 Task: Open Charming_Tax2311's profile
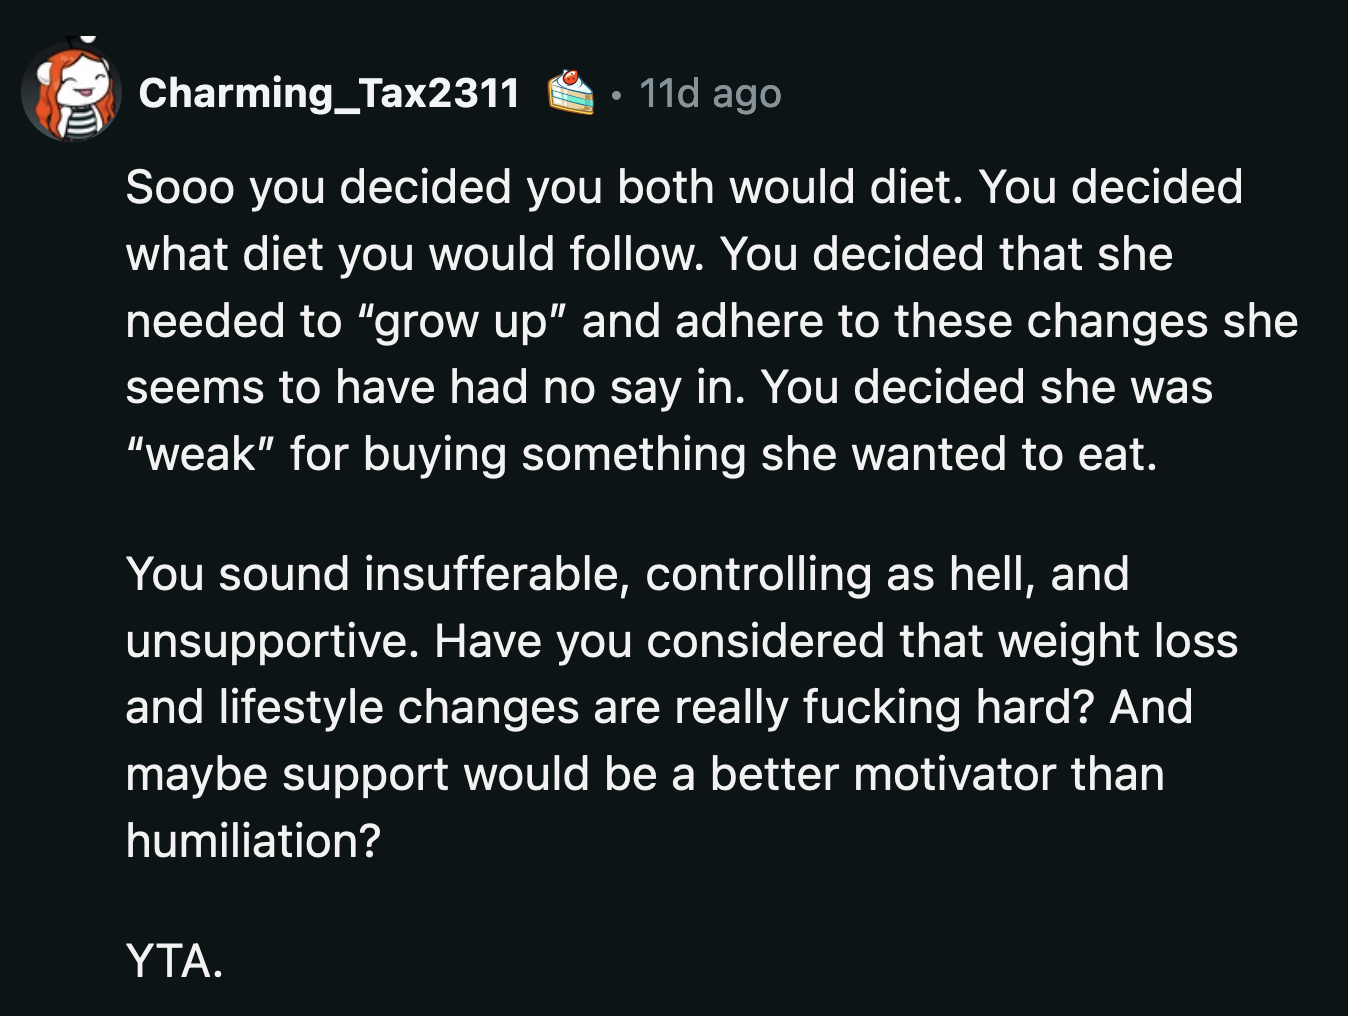coord(330,94)
